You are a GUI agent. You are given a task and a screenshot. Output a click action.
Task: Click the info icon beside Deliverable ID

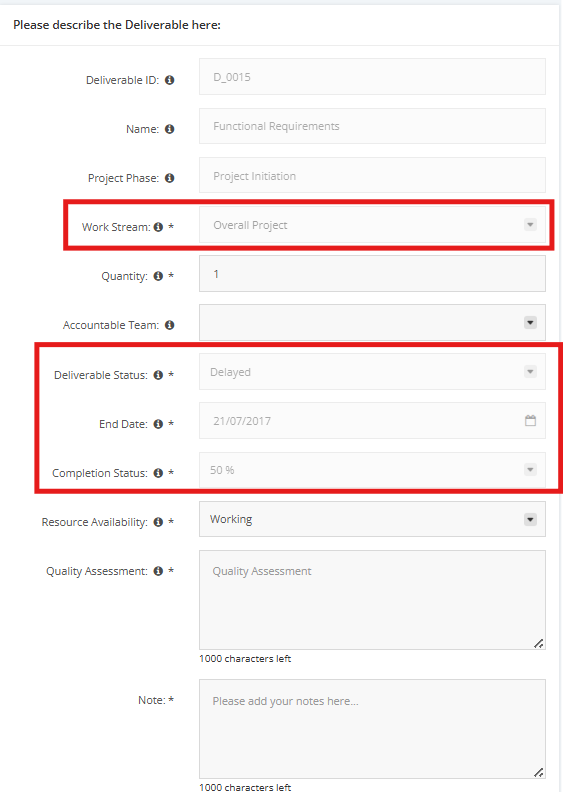170,80
